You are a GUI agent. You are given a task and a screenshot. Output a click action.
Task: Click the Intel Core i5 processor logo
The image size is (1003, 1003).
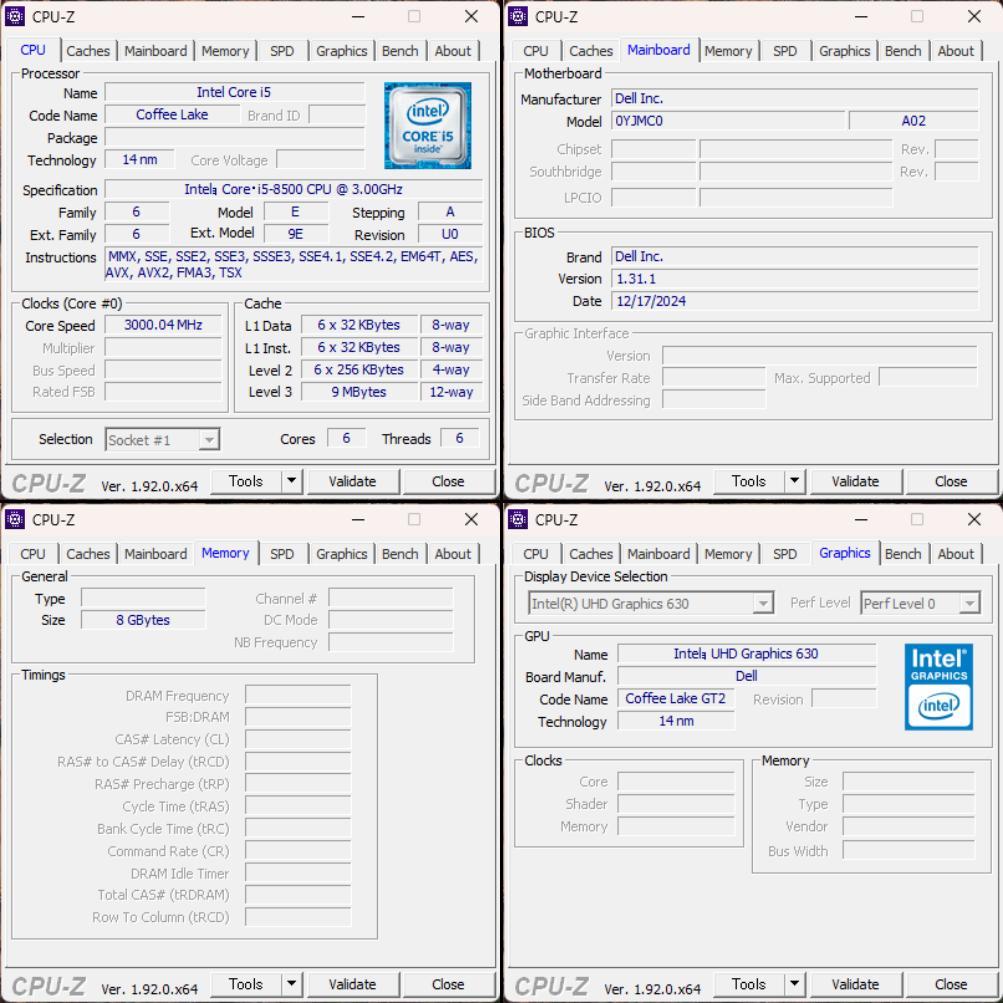(427, 126)
